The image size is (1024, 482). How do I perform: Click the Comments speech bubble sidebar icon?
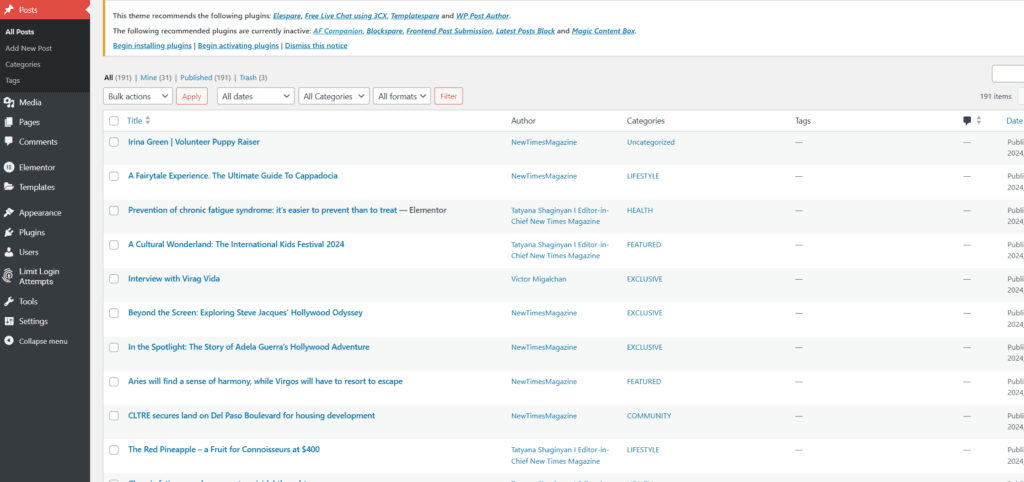click(x=9, y=142)
